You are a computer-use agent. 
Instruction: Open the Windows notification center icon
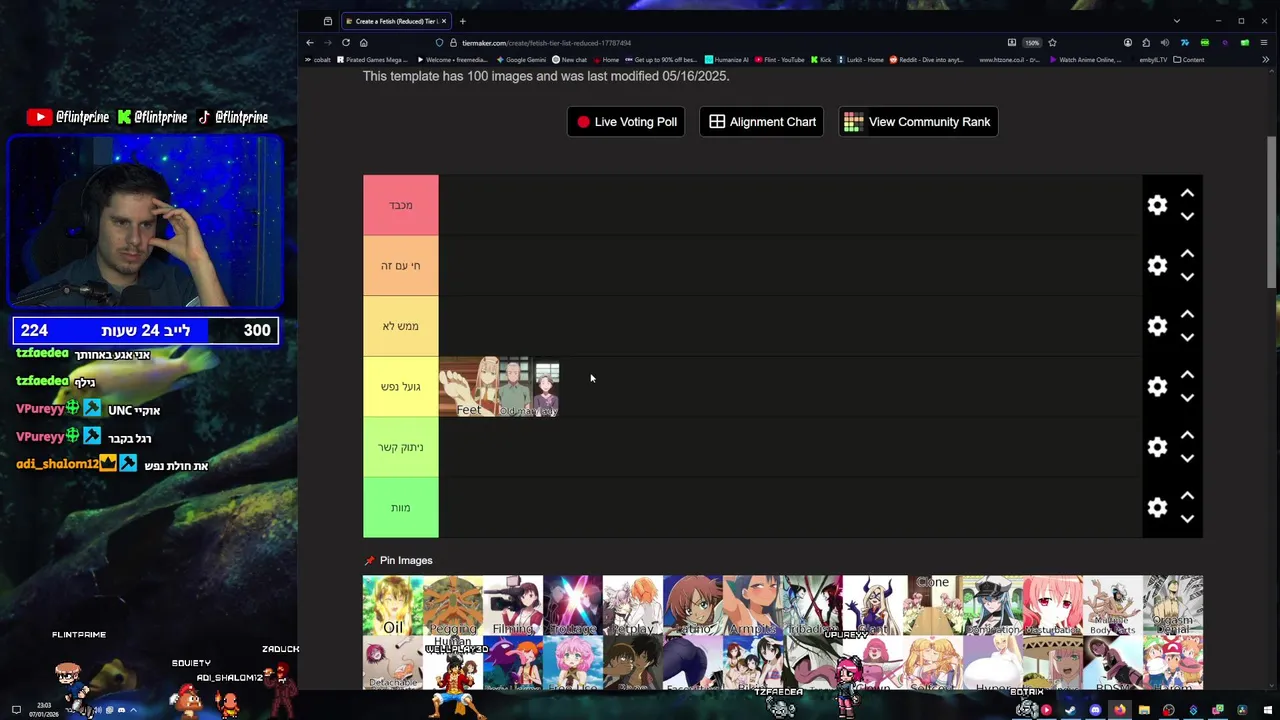[16, 710]
